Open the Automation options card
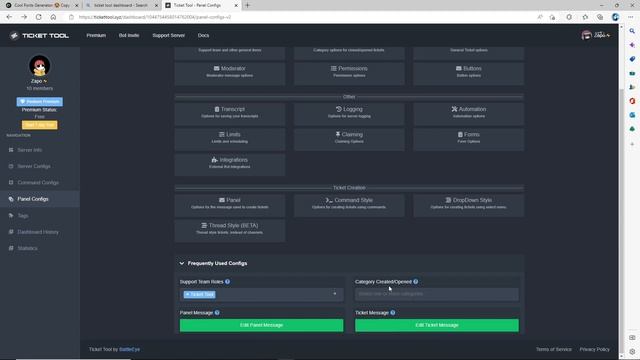The height and width of the screenshot is (360, 640). coord(469,113)
